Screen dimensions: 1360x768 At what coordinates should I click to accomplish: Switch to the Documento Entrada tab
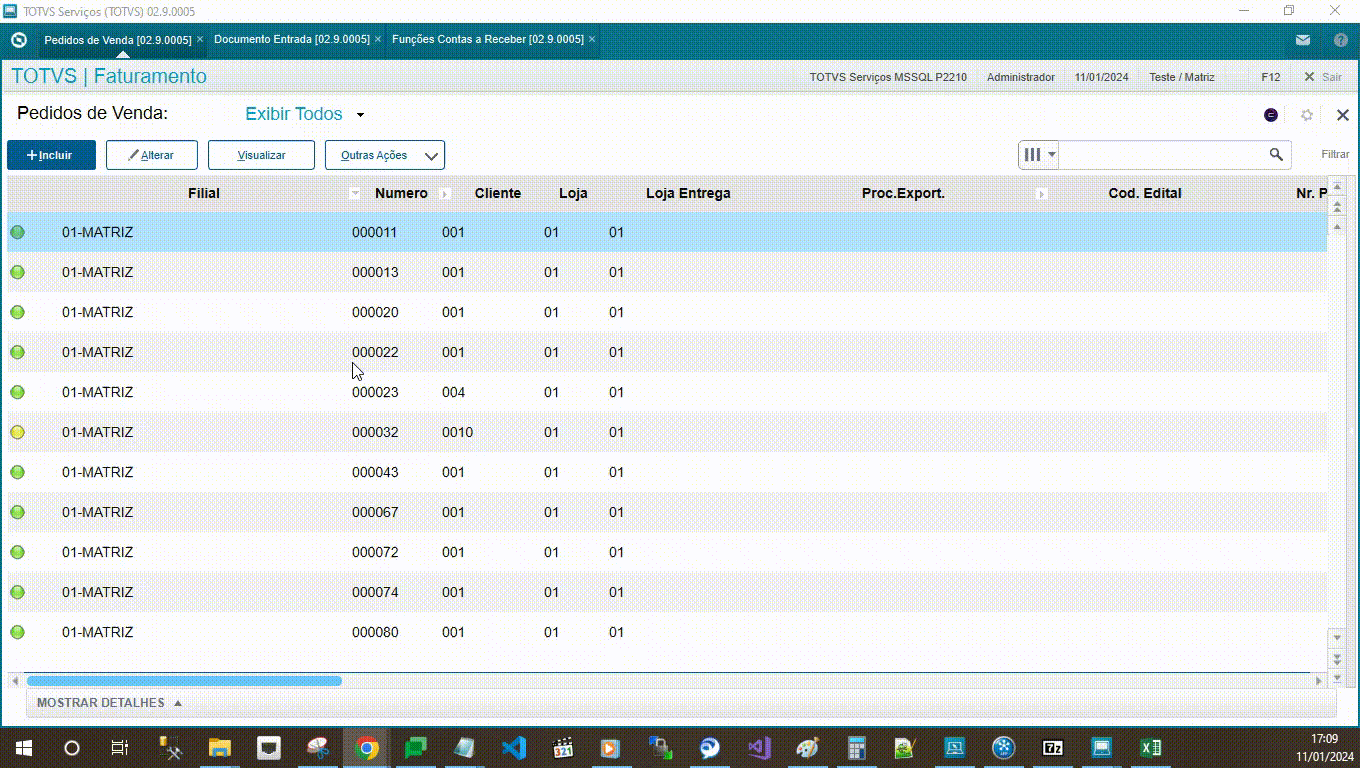292,40
